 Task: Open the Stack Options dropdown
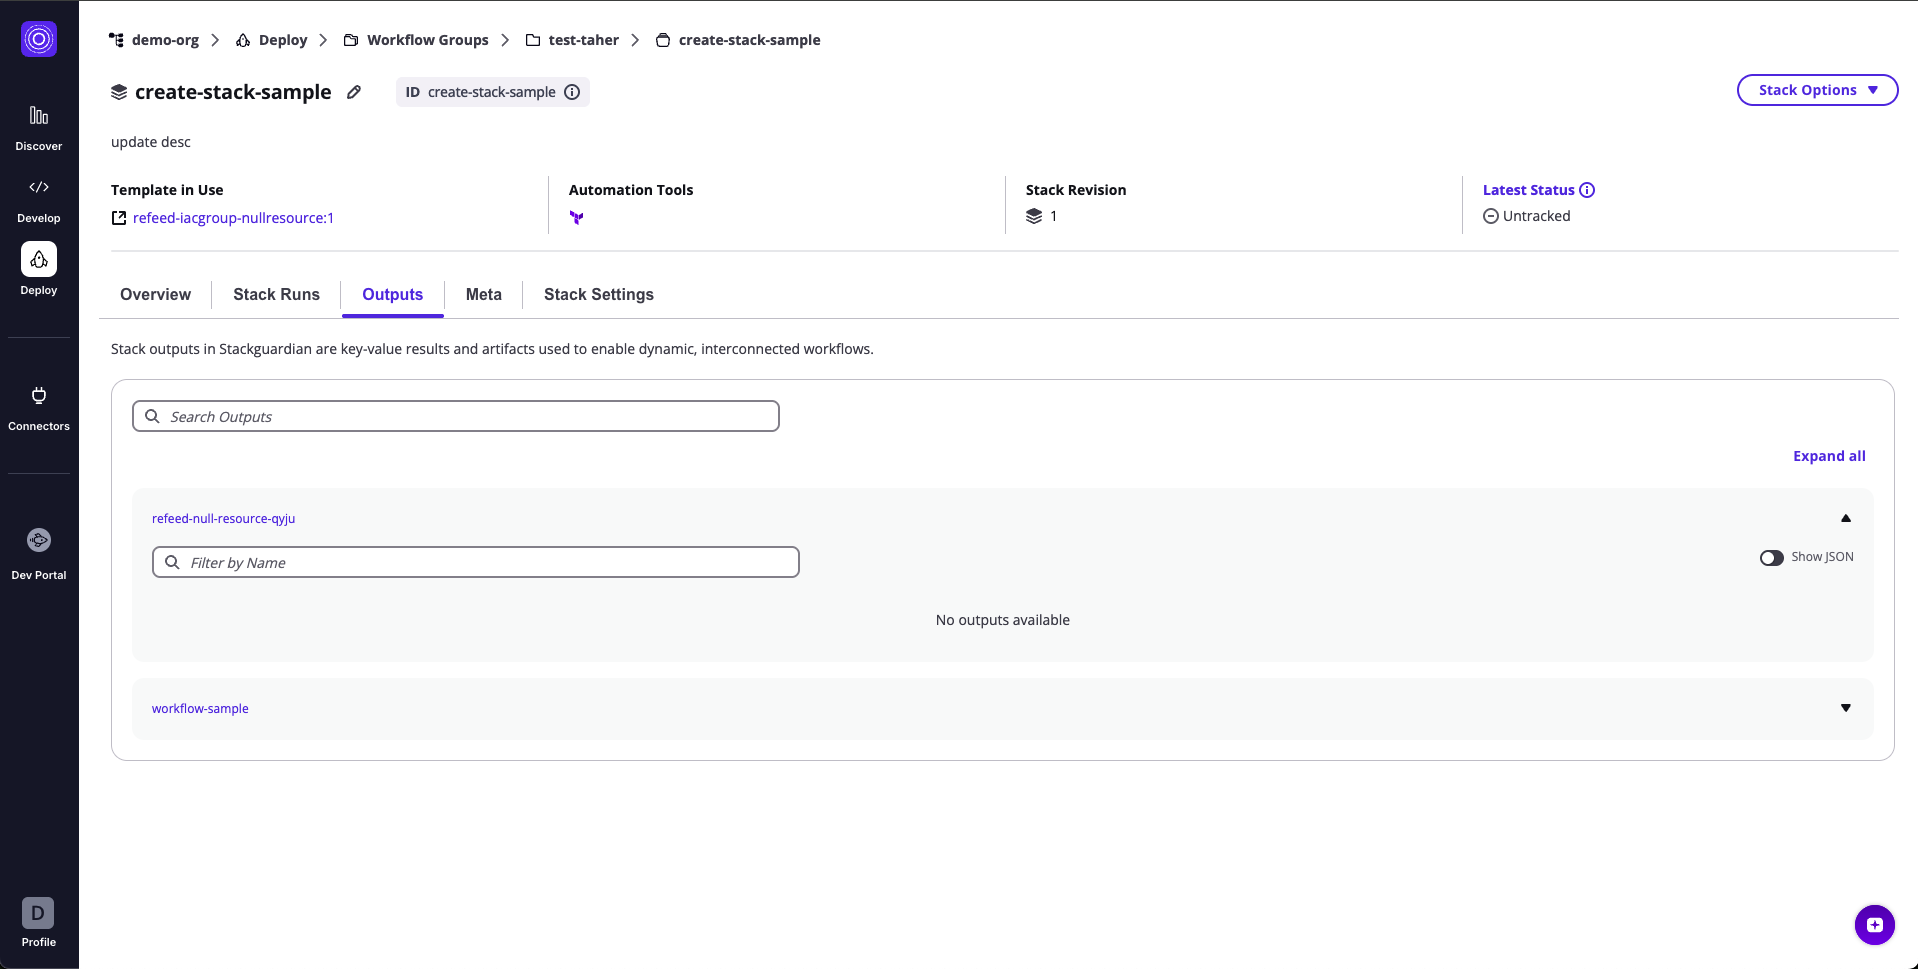point(1817,90)
